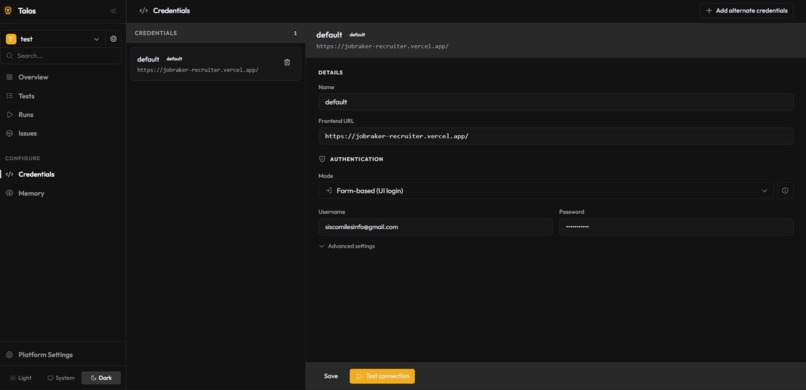This screenshot has width=806, height=390.
Task: Expand Advanced settings
Action: tap(346, 246)
